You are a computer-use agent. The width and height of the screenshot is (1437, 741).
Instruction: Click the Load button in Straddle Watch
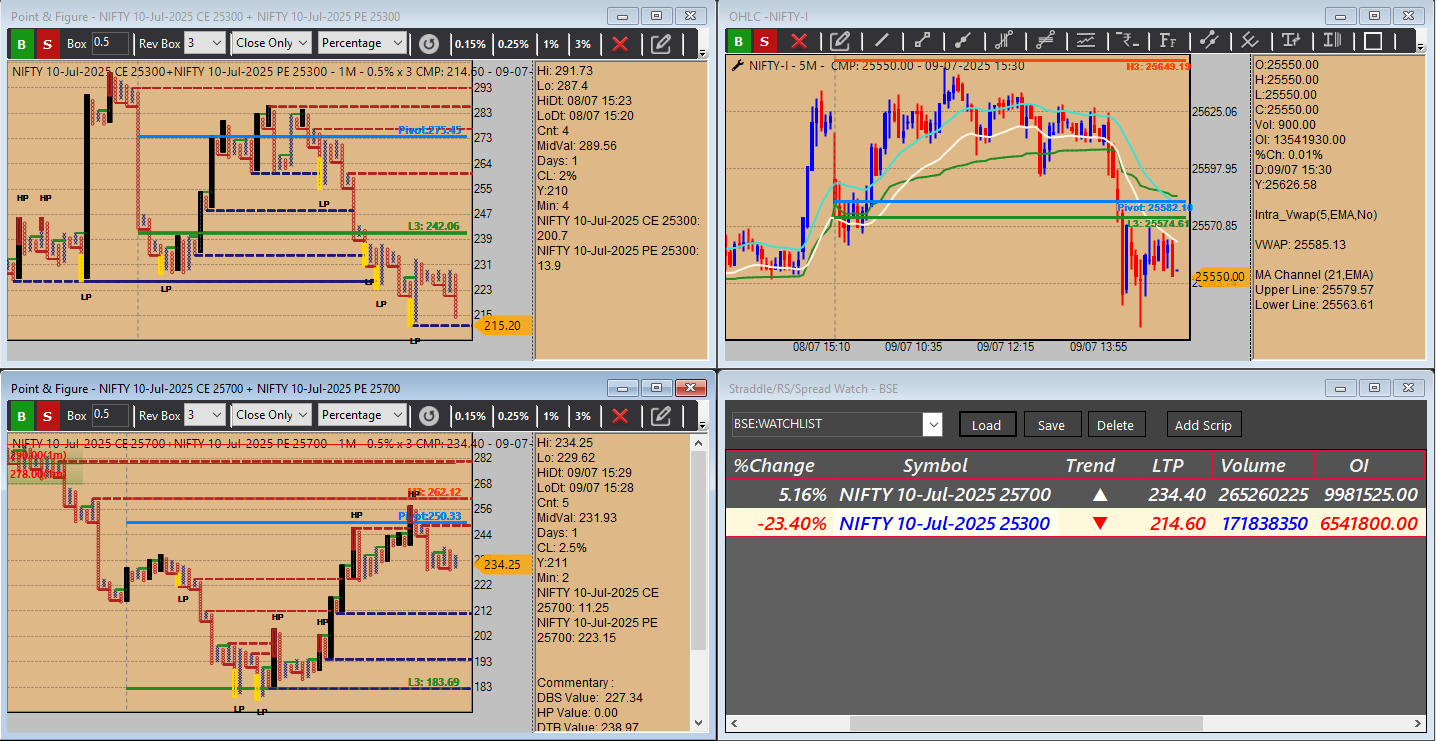tap(987, 425)
